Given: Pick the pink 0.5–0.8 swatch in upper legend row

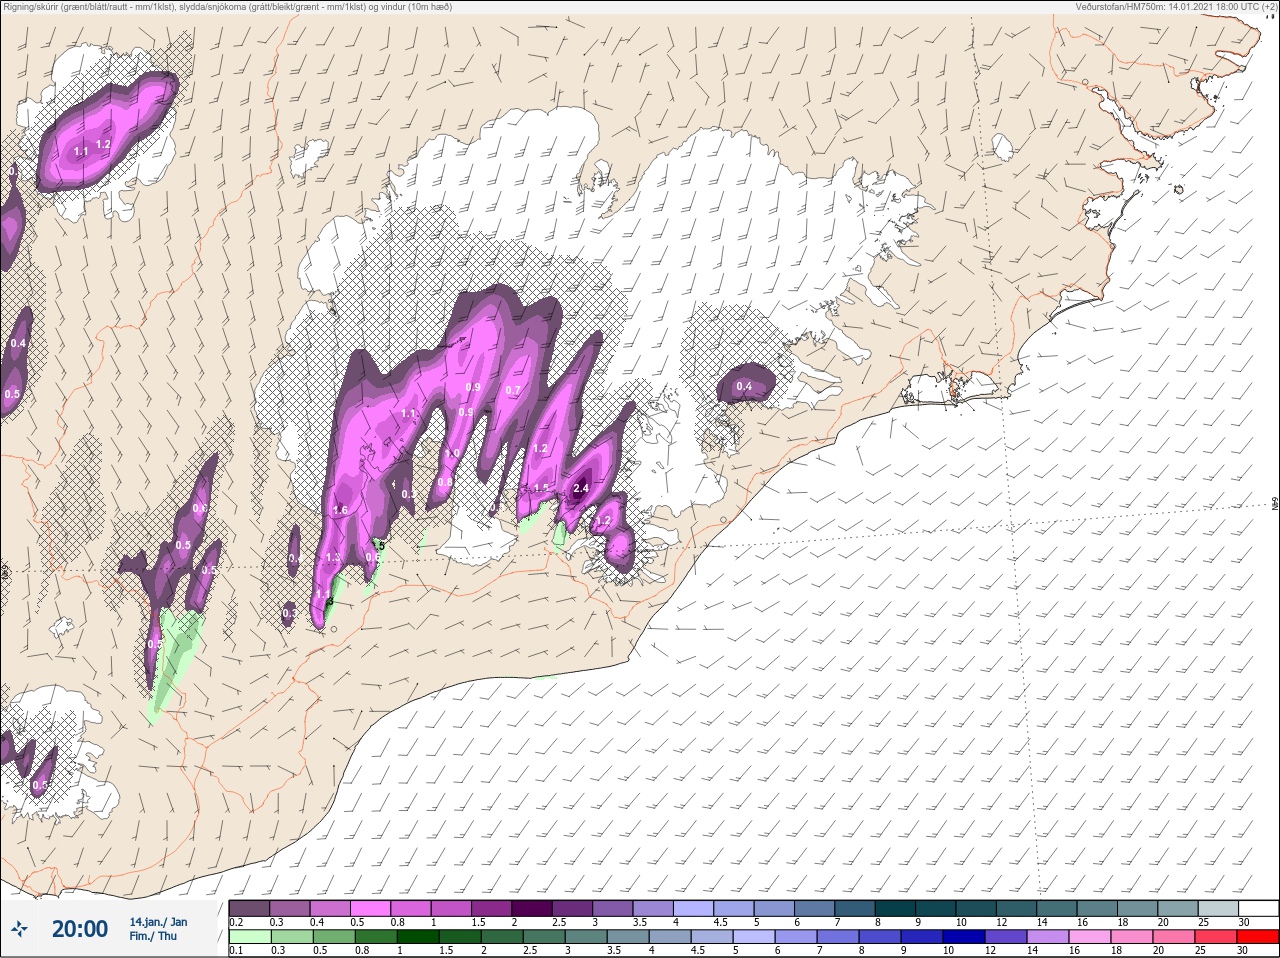Looking at the screenshot, I should [x=371, y=908].
